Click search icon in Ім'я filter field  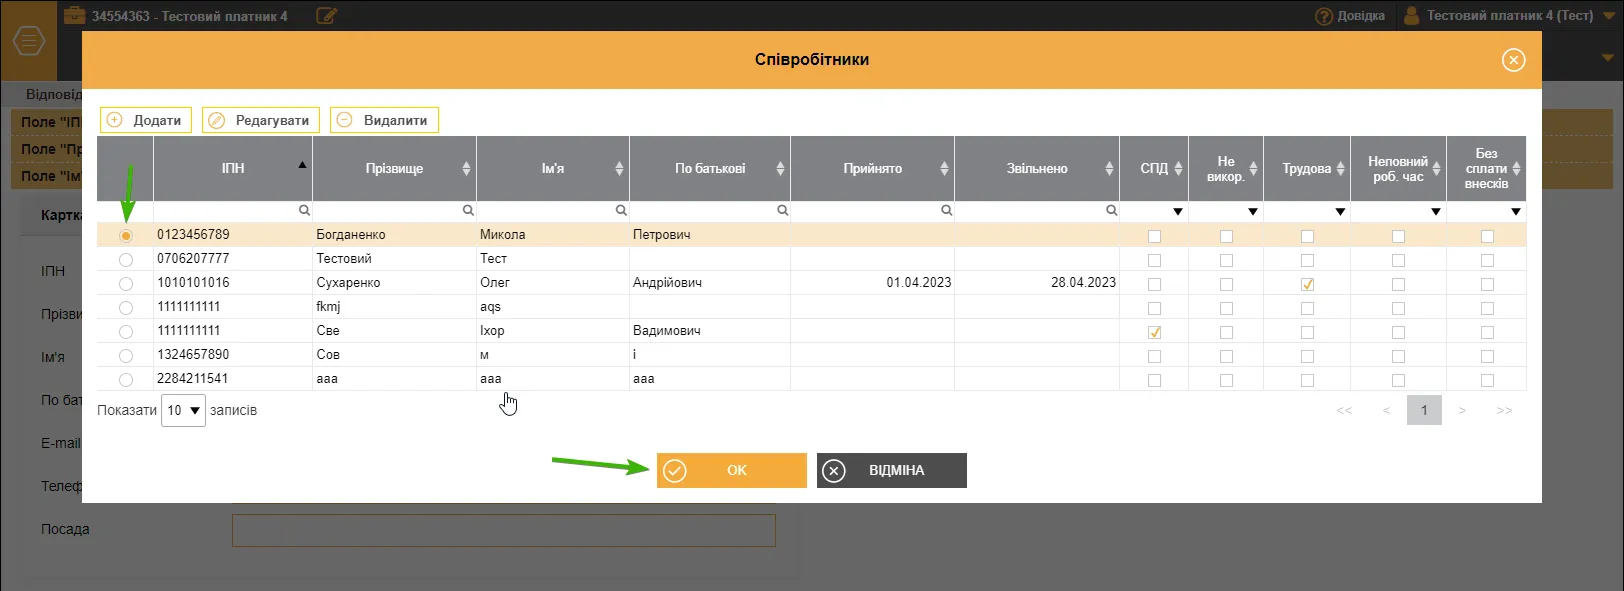(x=620, y=211)
